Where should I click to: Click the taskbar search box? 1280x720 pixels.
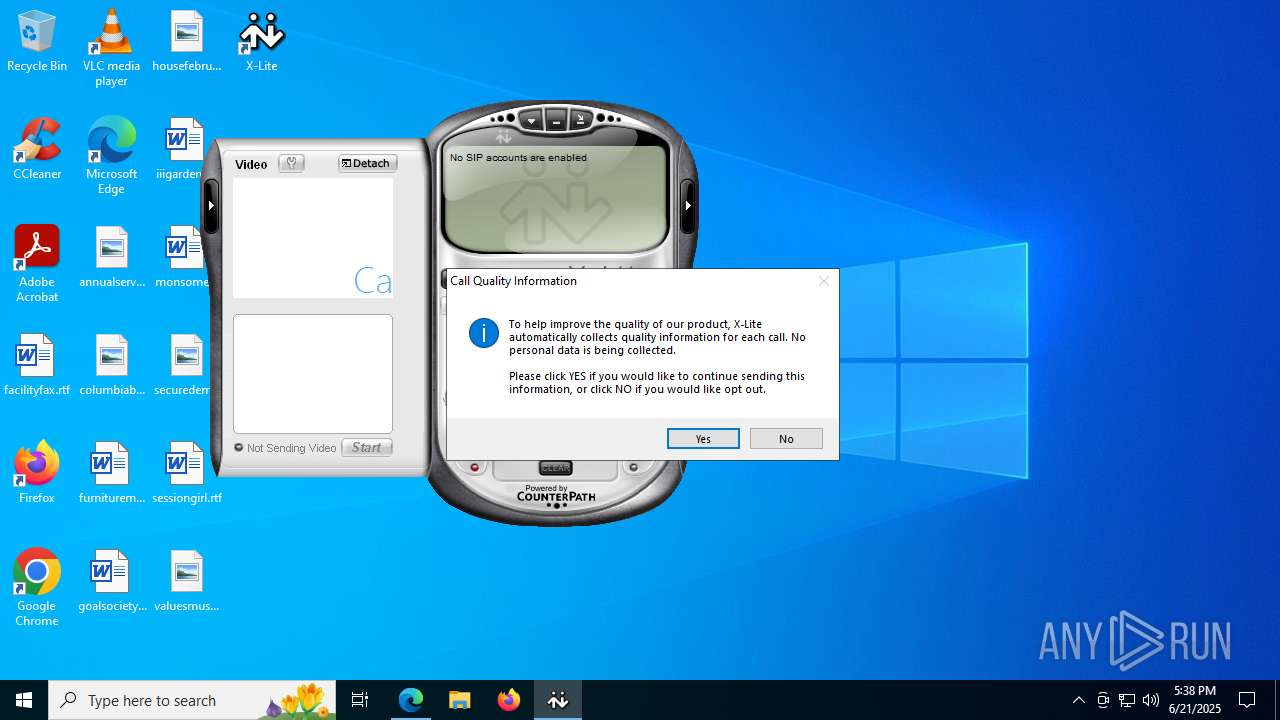point(192,700)
